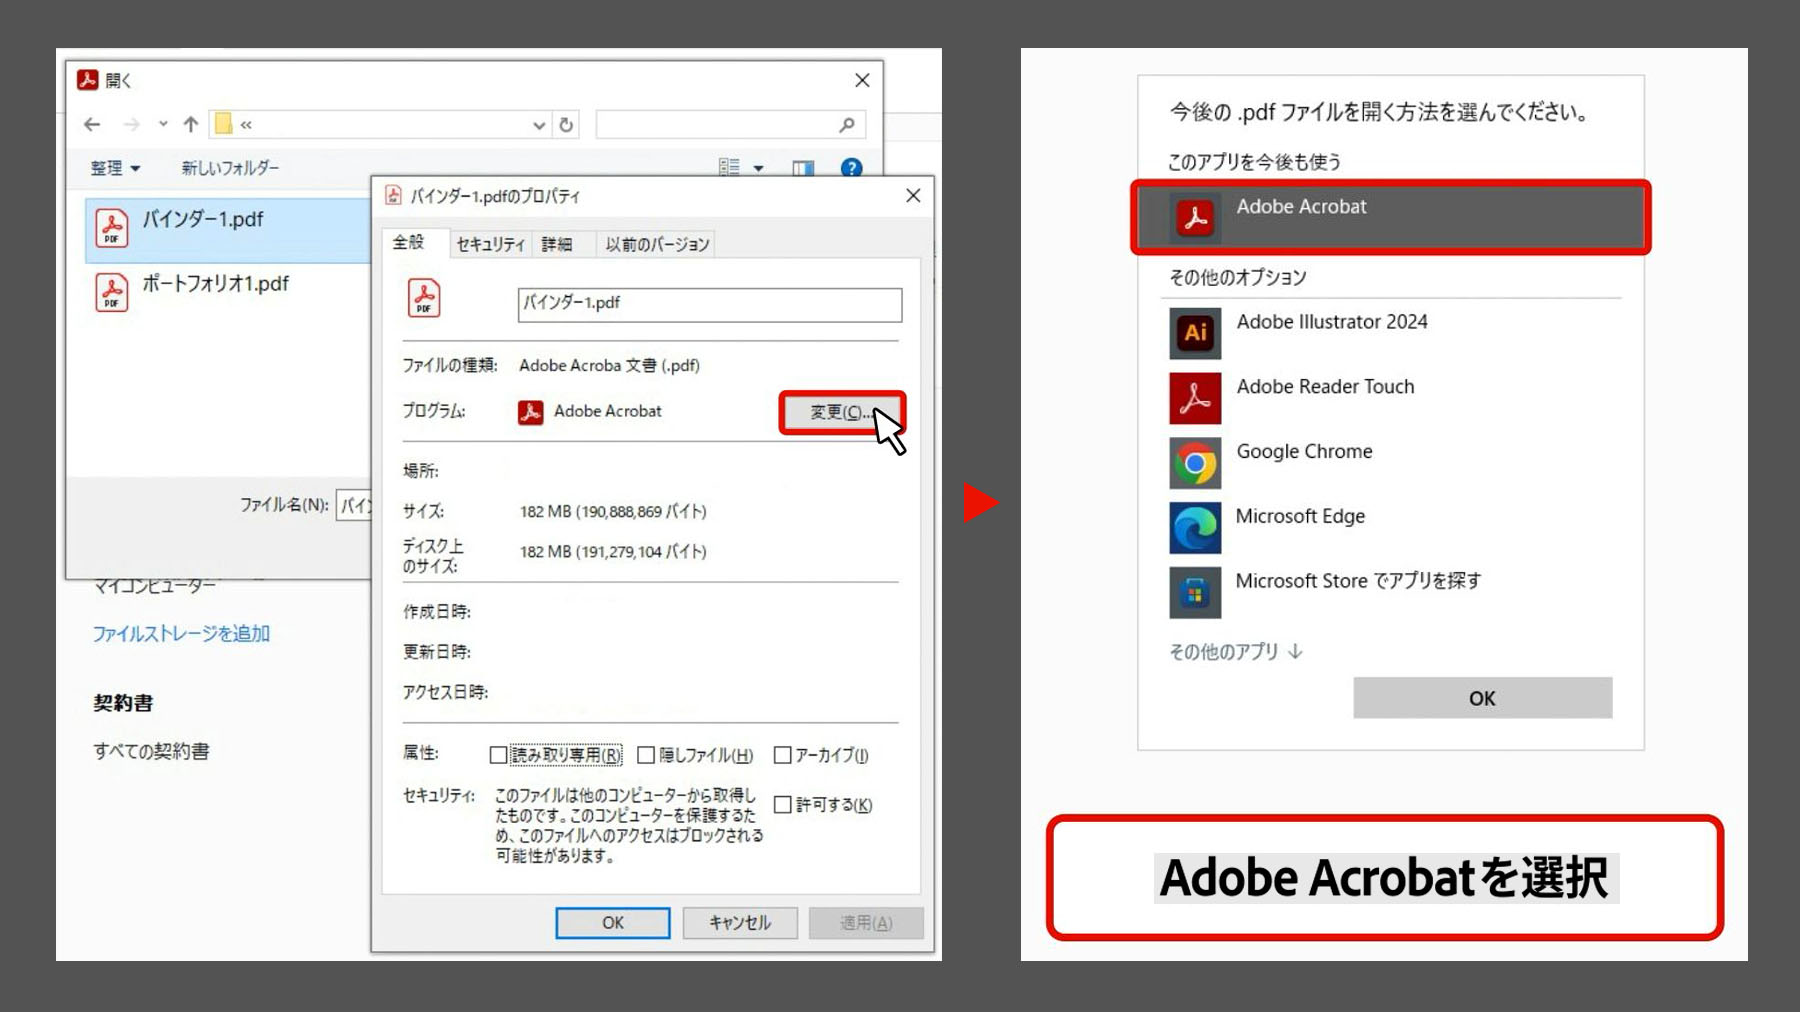Screen dimensions: 1800x1012
Task: Click the large PDF icon in Properties dialog
Action: pyautogui.click(x=424, y=298)
